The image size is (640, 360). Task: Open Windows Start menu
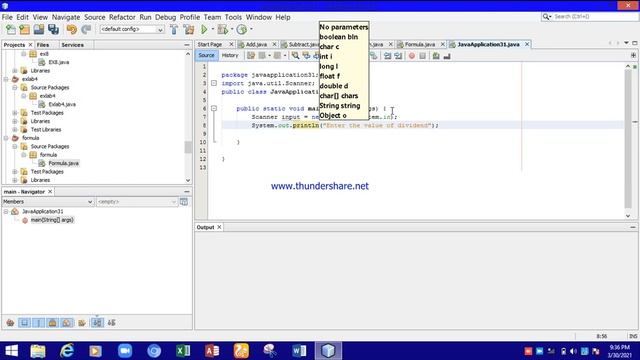point(11,351)
